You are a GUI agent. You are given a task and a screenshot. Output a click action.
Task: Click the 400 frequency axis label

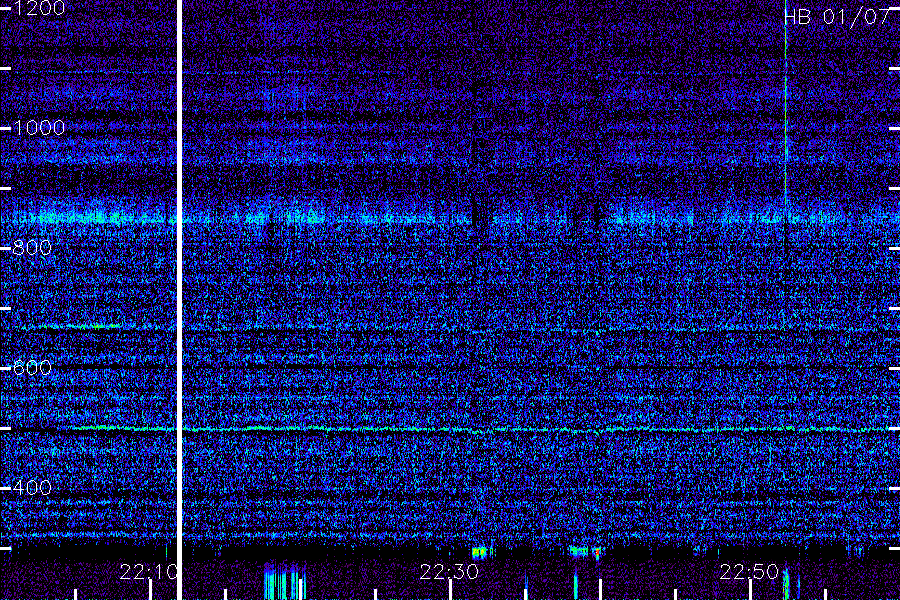point(32,487)
